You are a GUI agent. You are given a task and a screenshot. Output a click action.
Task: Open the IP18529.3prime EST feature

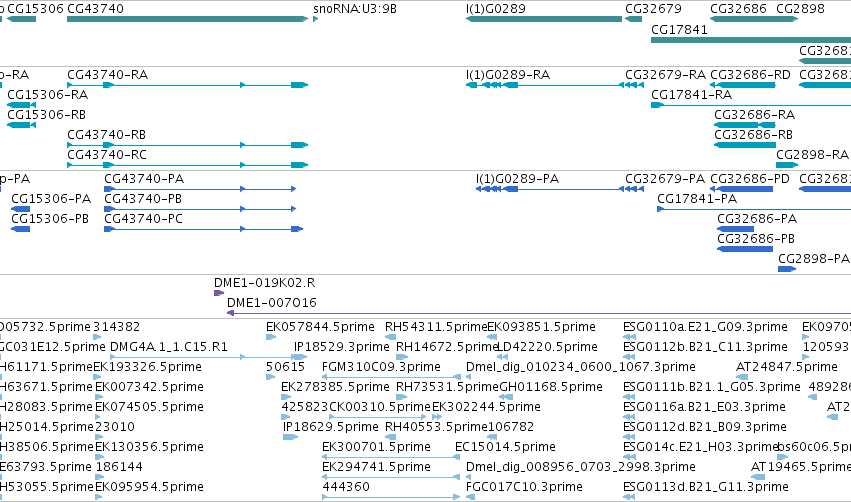click(x=300, y=357)
